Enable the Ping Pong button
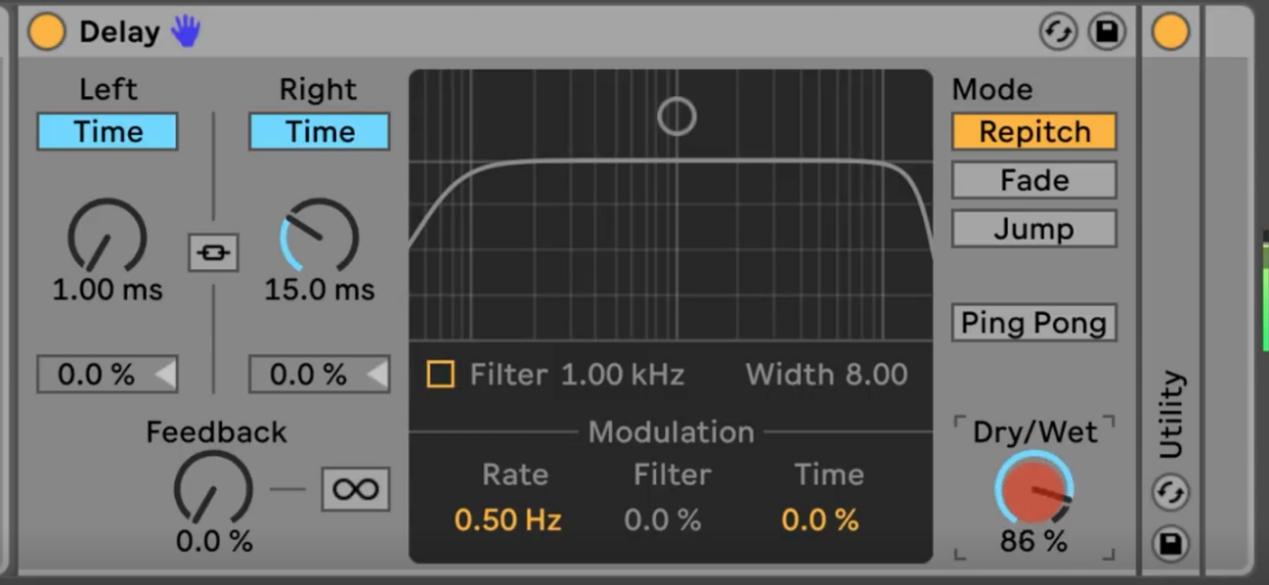Screen dimensions: 1269x585 click(1034, 323)
